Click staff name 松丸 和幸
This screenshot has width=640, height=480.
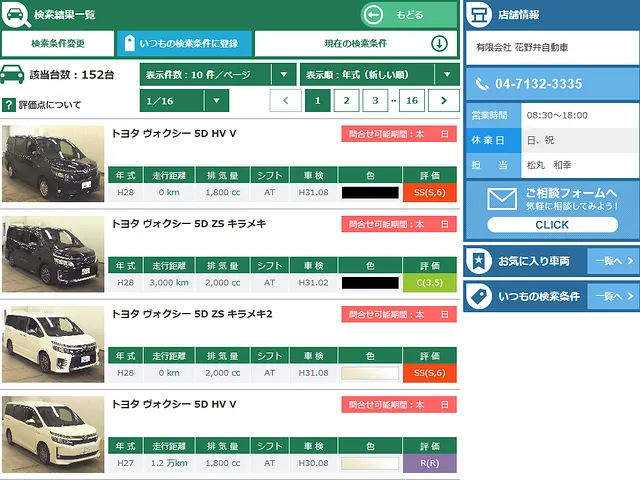point(549,165)
